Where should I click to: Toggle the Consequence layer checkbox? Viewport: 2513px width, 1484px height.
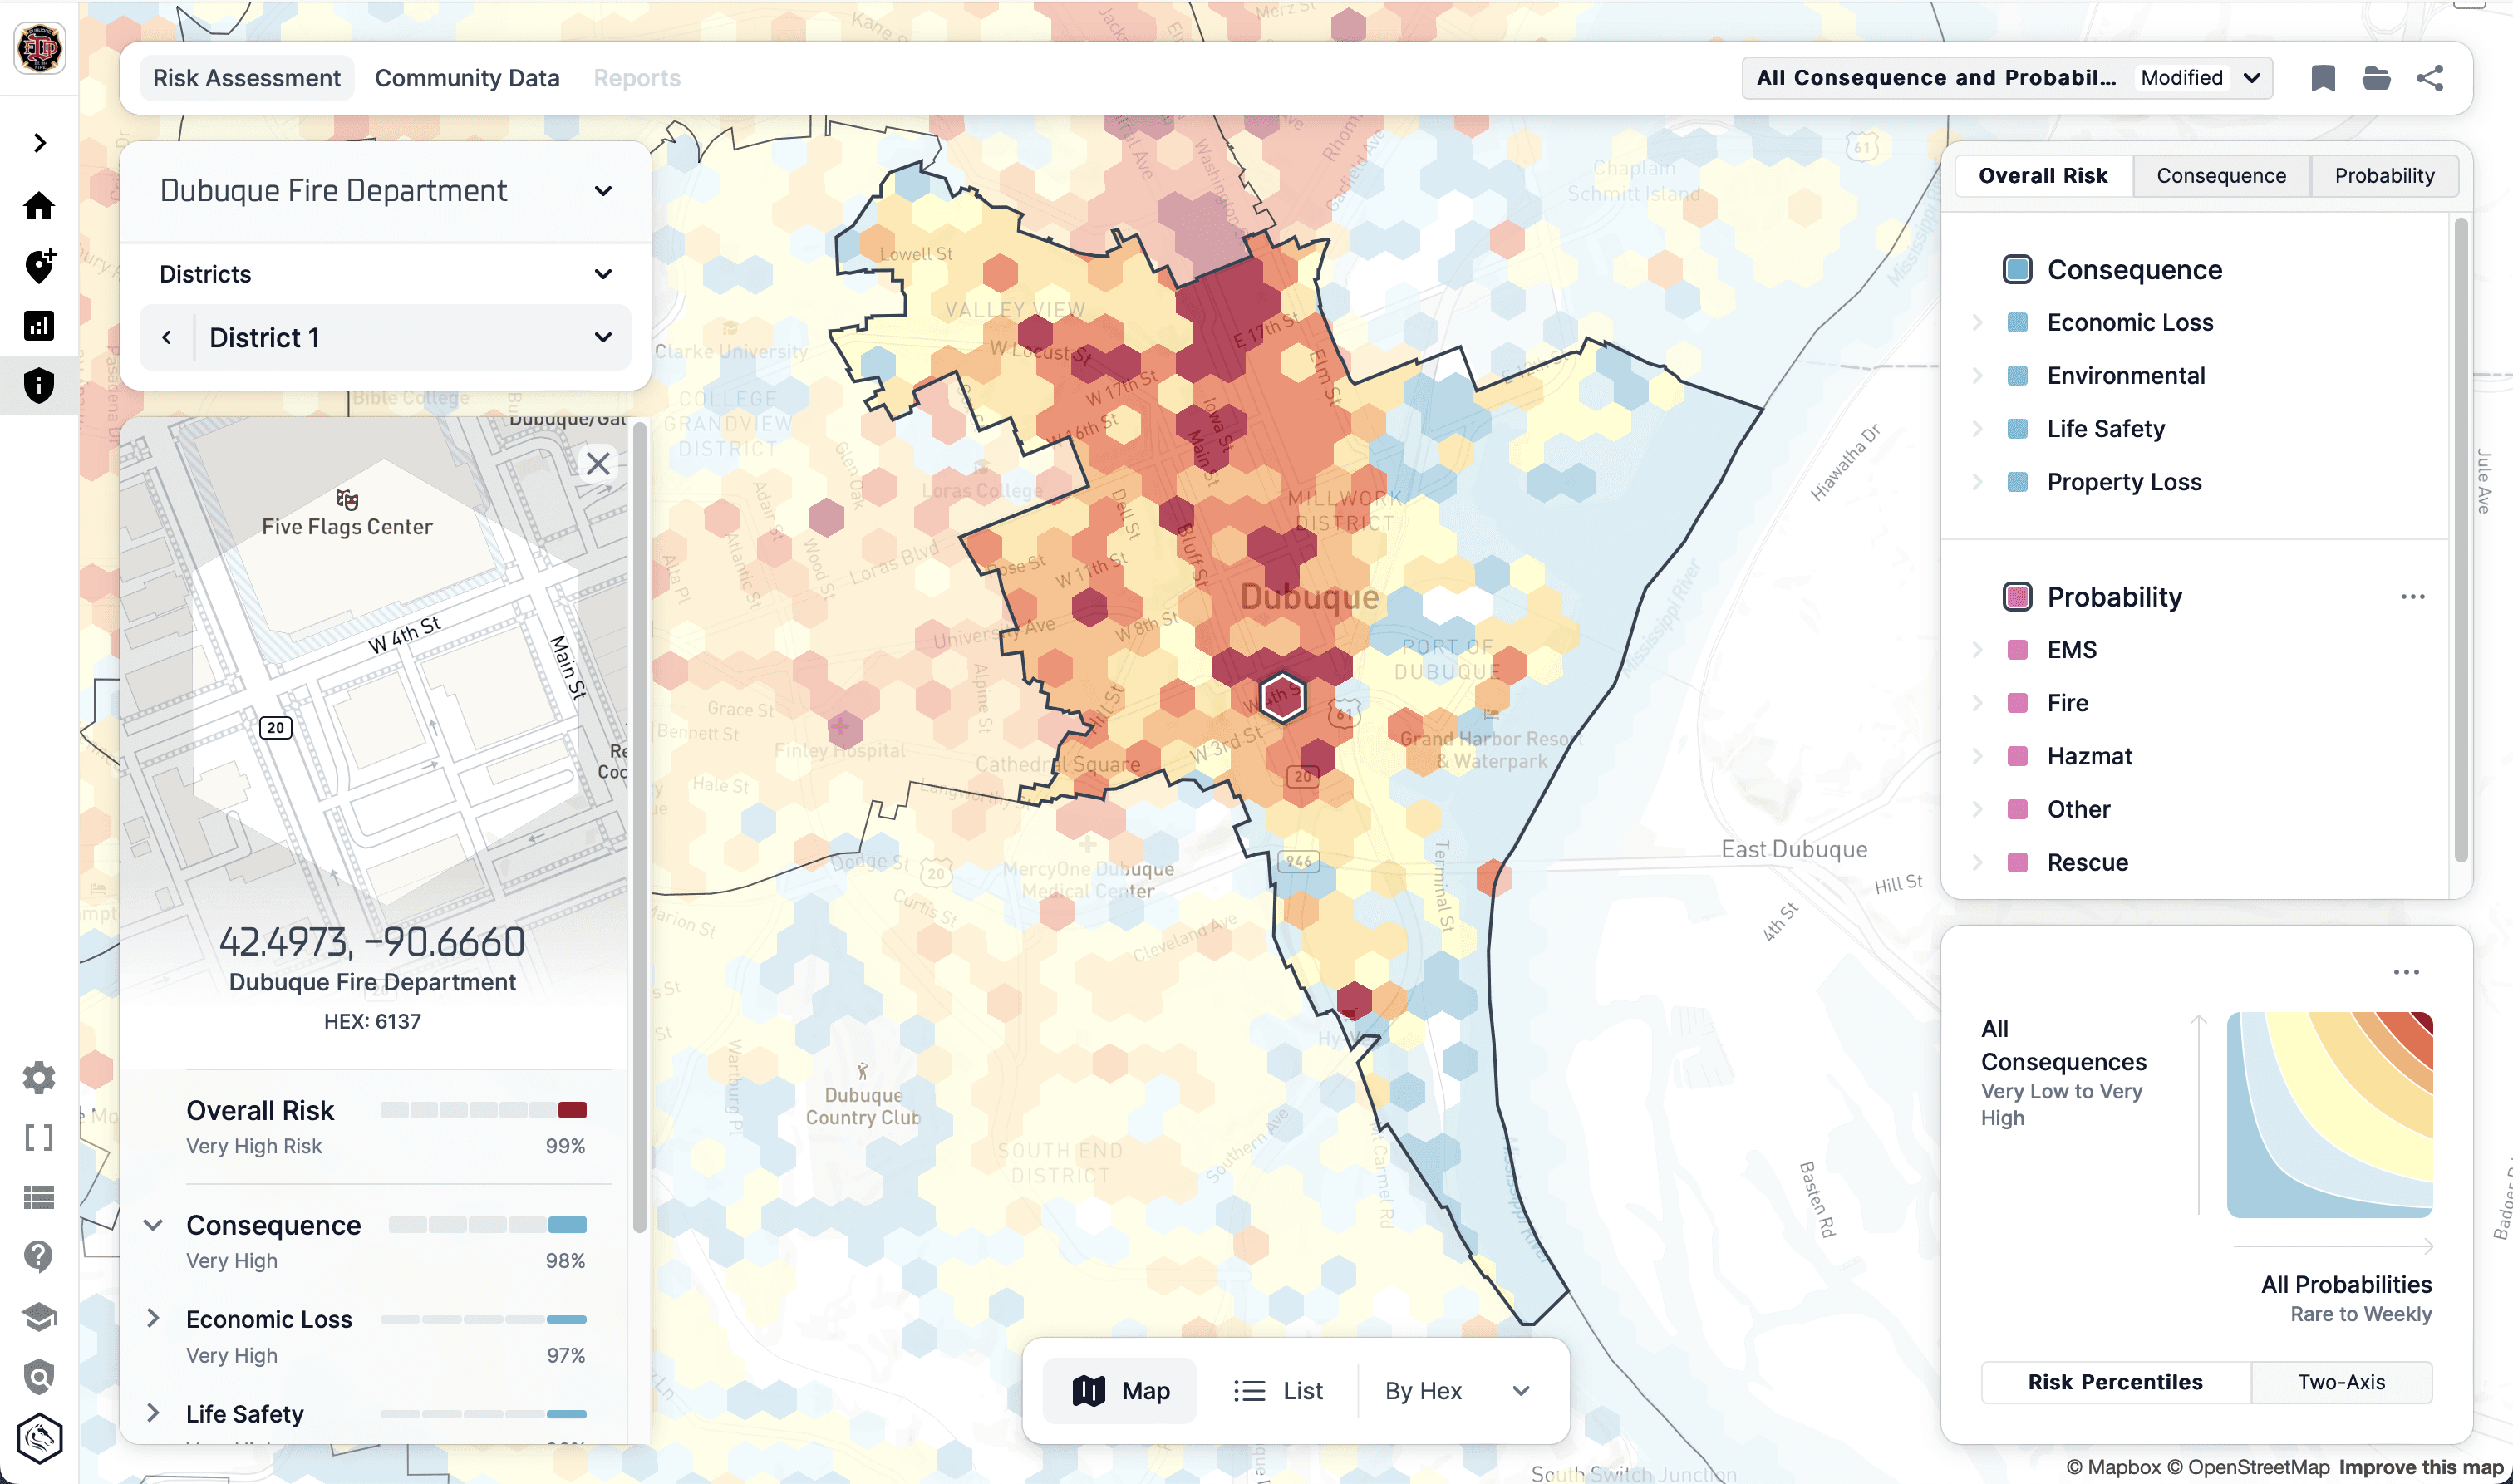[2017, 270]
